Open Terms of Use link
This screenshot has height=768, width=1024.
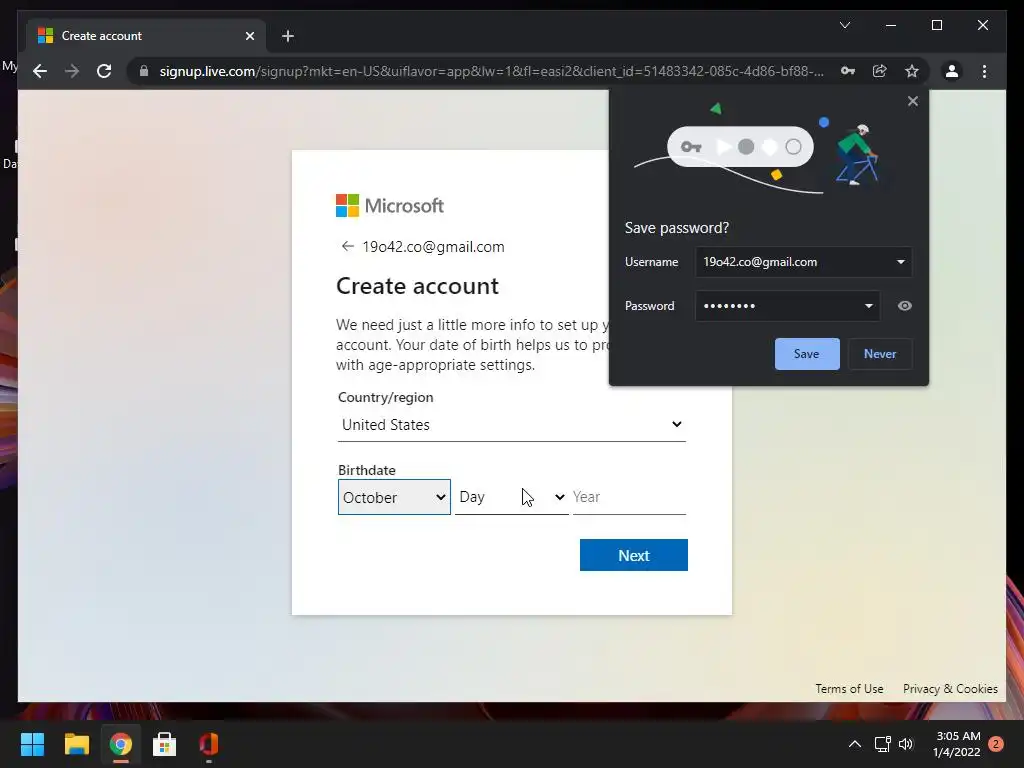point(849,688)
